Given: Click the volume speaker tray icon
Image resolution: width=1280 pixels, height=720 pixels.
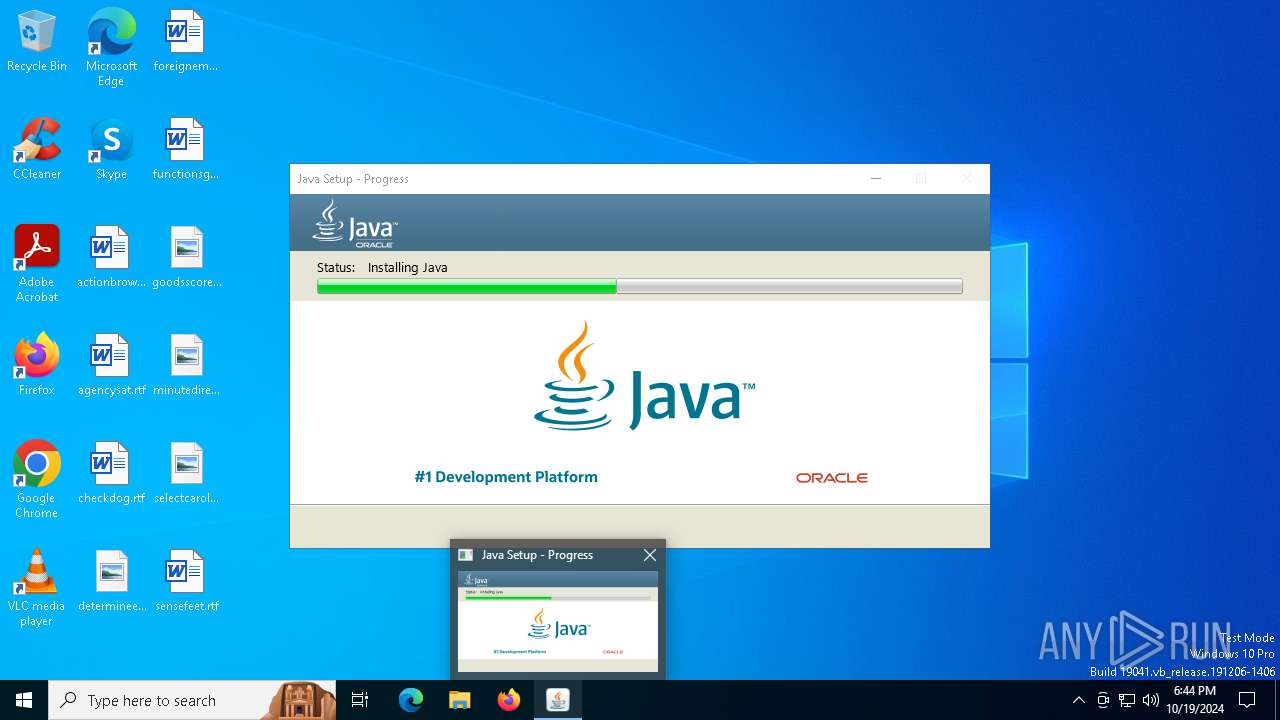Looking at the screenshot, I should (1151, 700).
